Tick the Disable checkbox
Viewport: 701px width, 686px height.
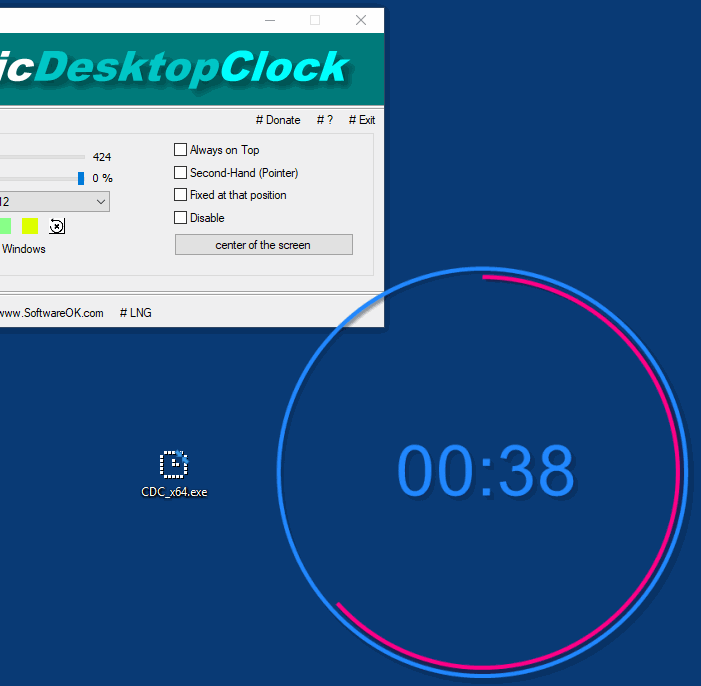[181, 218]
